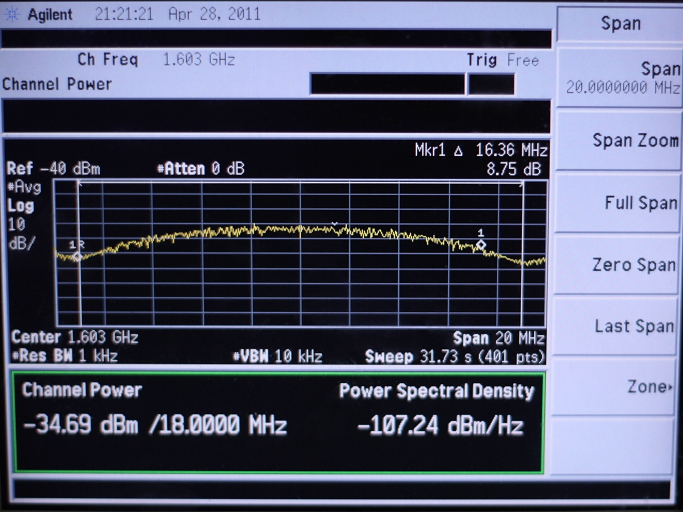Select the Span 20.0000000 MHz softkey
The image size is (683, 512).
point(619,78)
